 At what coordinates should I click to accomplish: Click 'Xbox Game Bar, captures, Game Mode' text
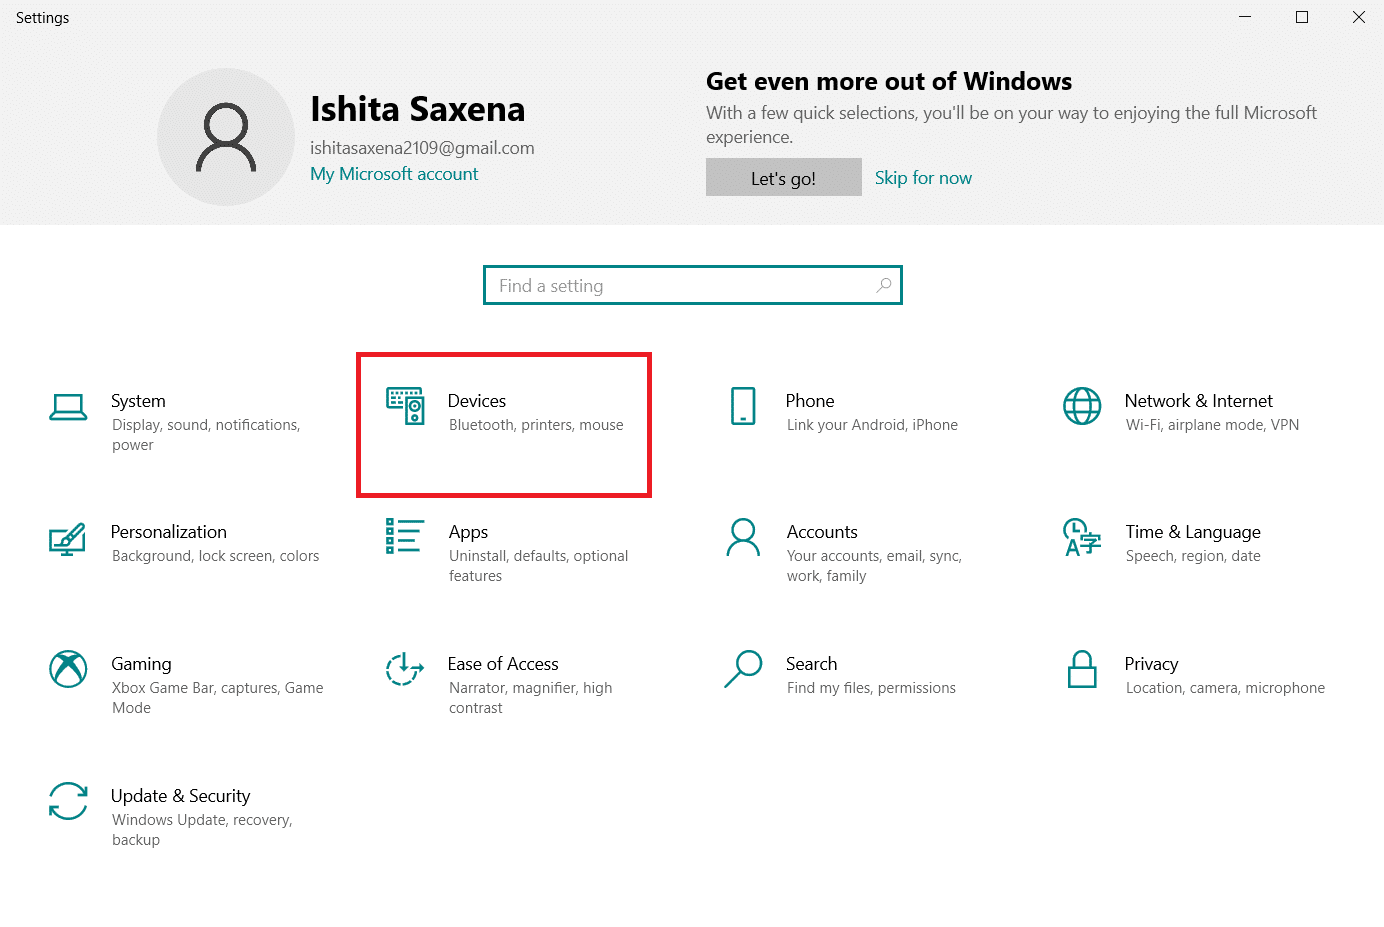pyautogui.click(x=217, y=698)
